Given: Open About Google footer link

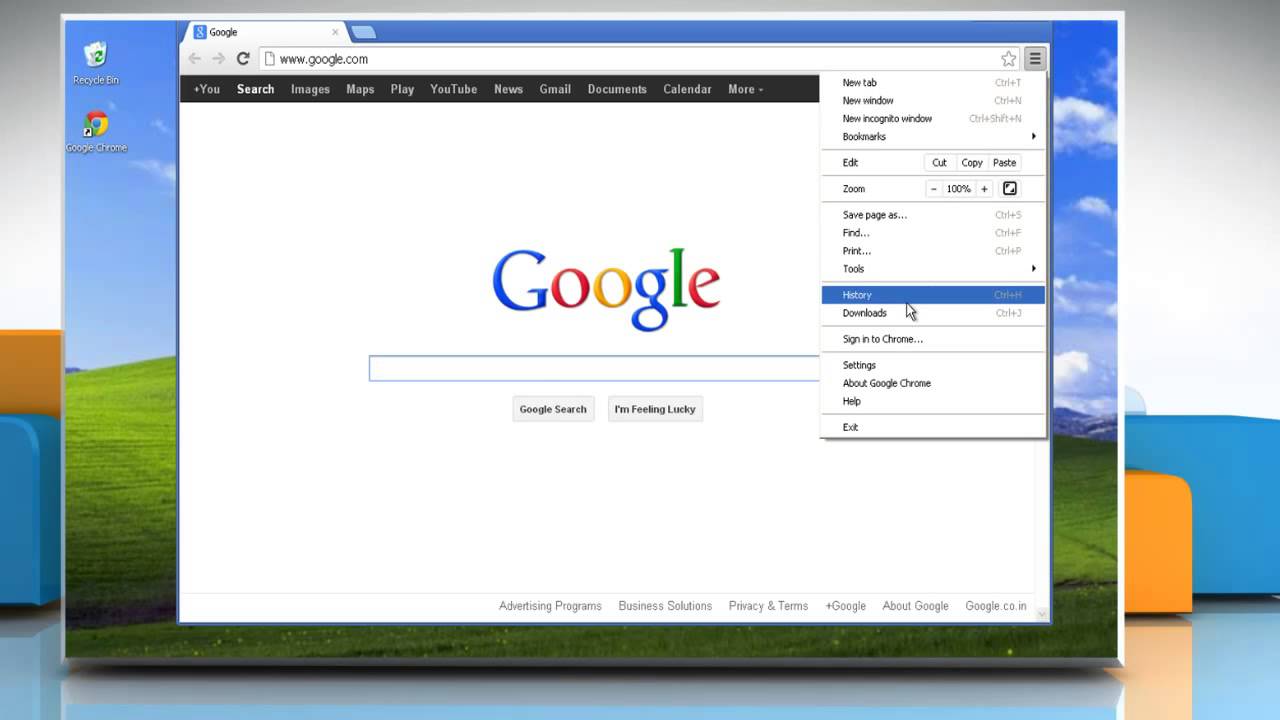Looking at the screenshot, I should (x=915, y=606).
